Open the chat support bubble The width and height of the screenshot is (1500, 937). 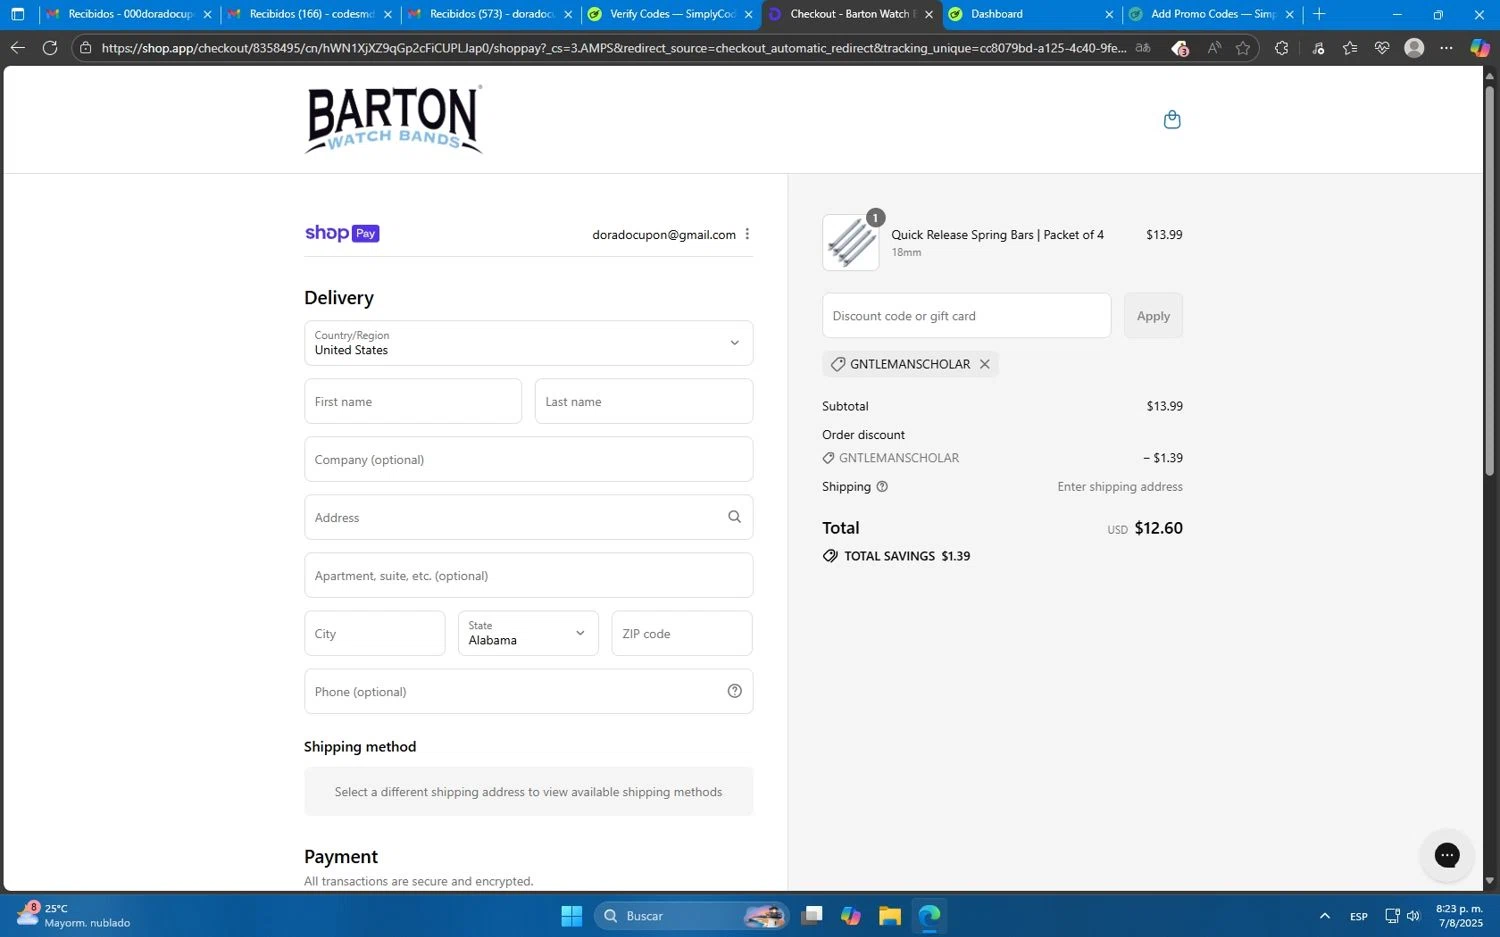tap(1446, 855)
